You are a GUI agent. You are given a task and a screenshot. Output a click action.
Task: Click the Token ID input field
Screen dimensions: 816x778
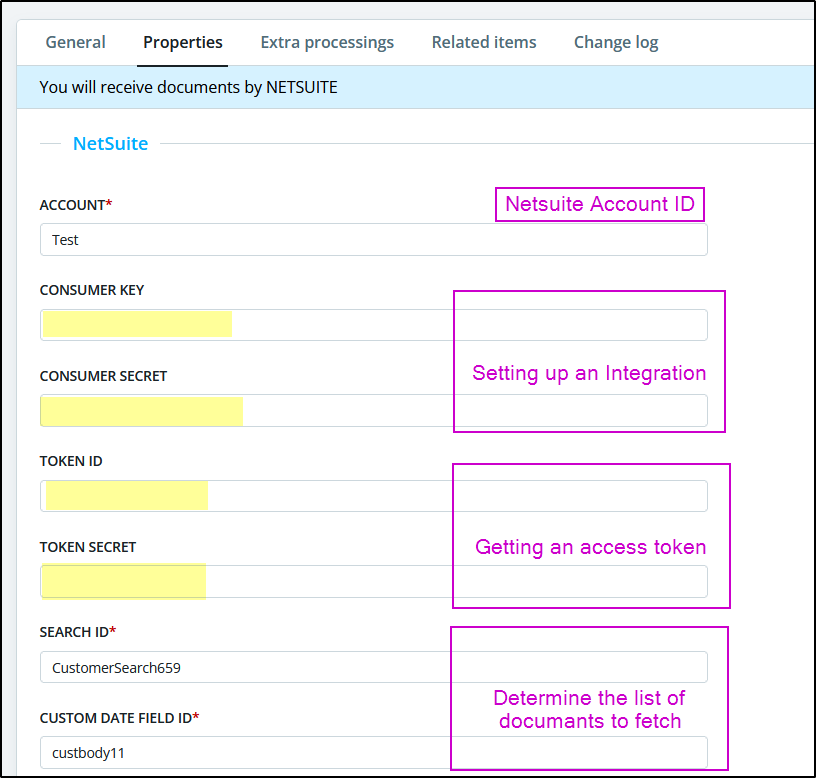tap(374, 496)
